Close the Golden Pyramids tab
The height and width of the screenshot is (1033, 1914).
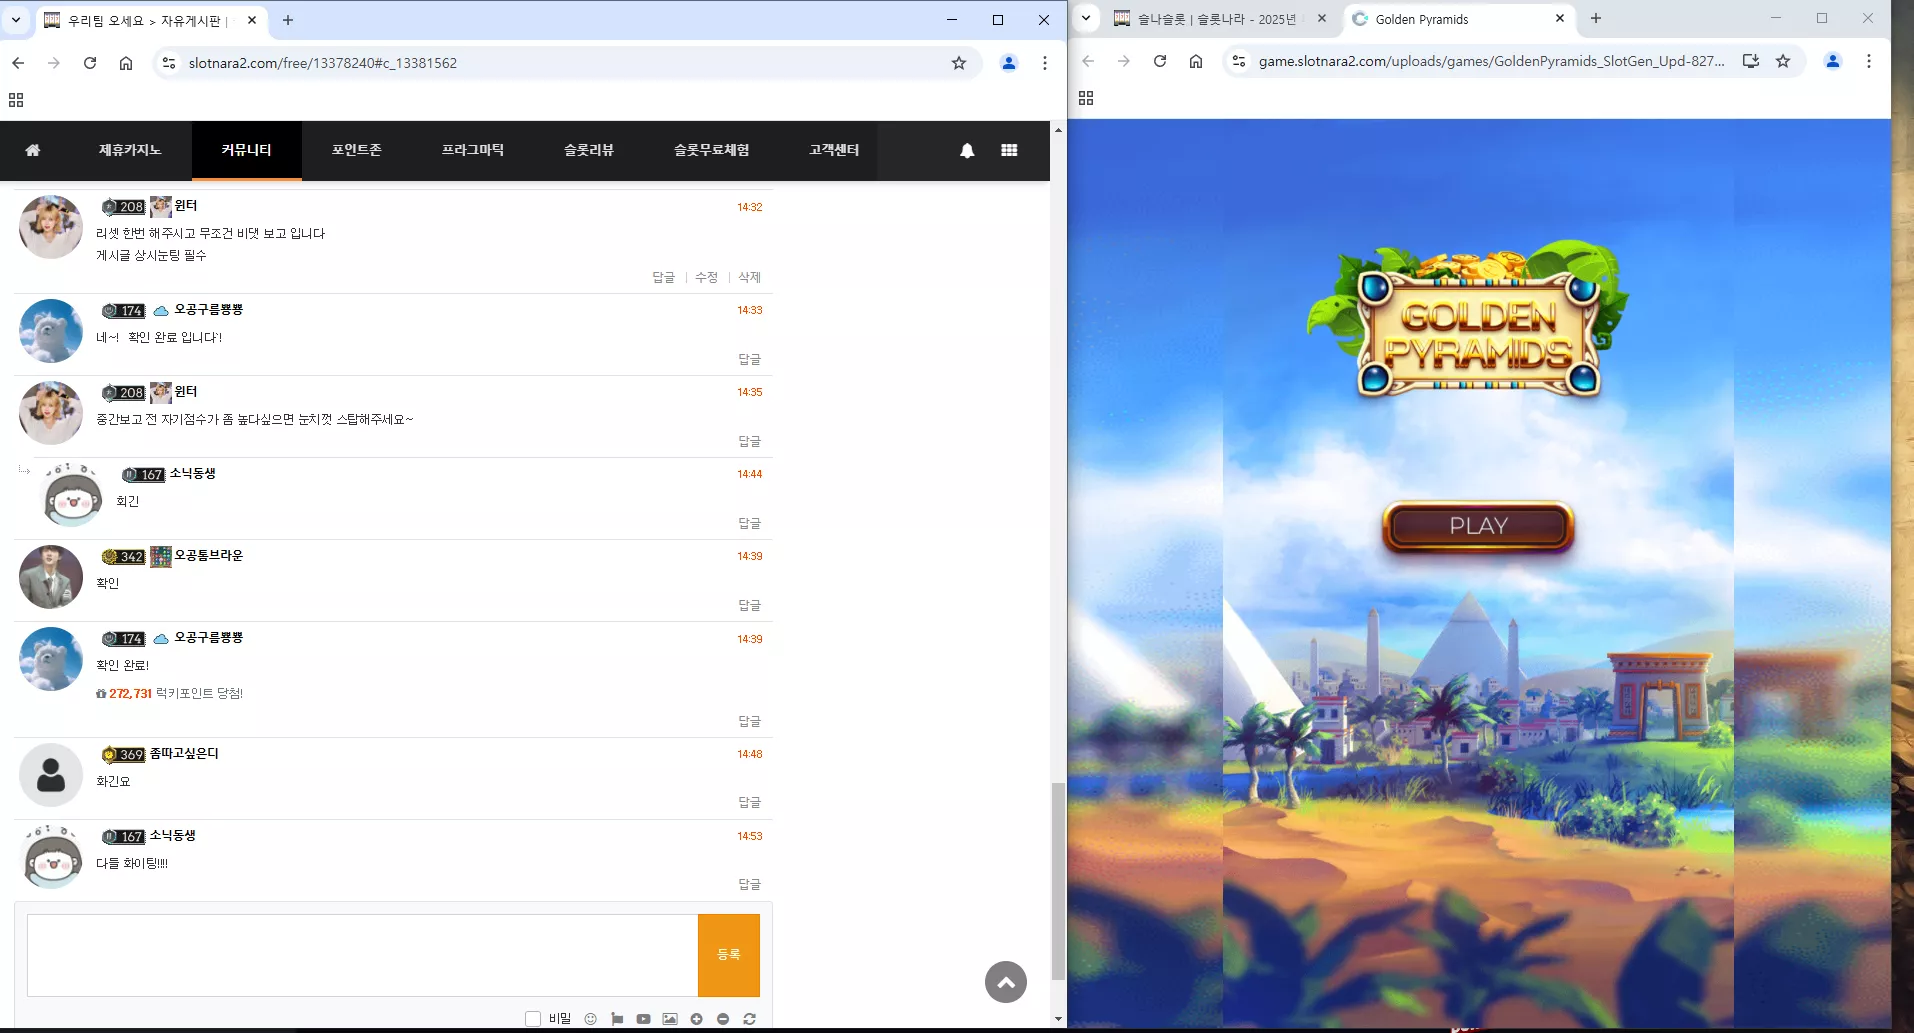1560,18
